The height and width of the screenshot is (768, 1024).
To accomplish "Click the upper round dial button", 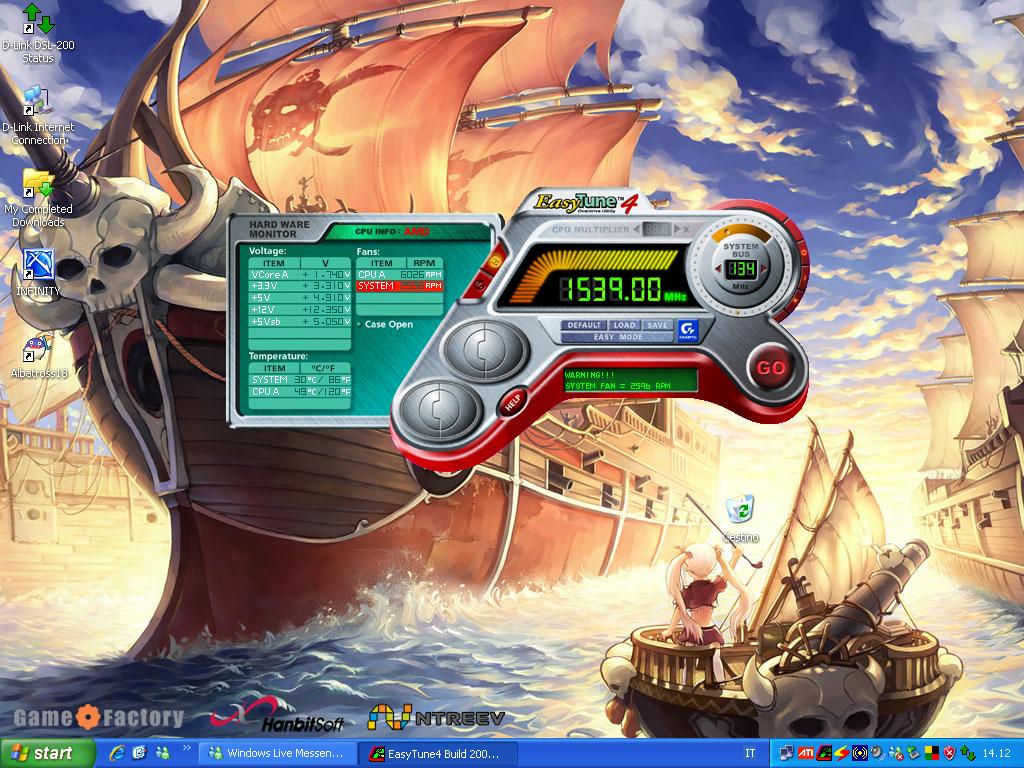I will click(487, 351).
